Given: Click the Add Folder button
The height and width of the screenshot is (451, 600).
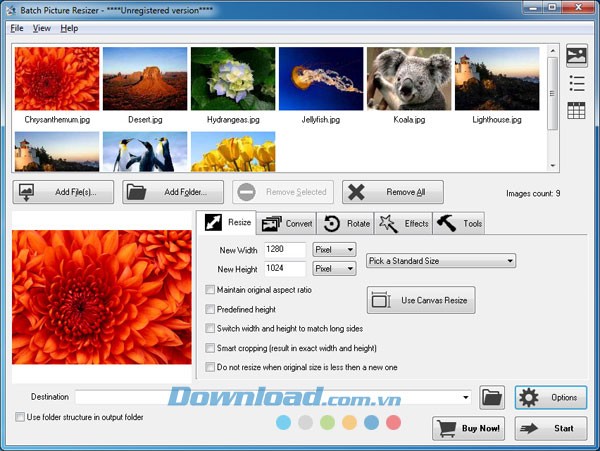Looking at the screenshot, I should (x=172, y=192).
